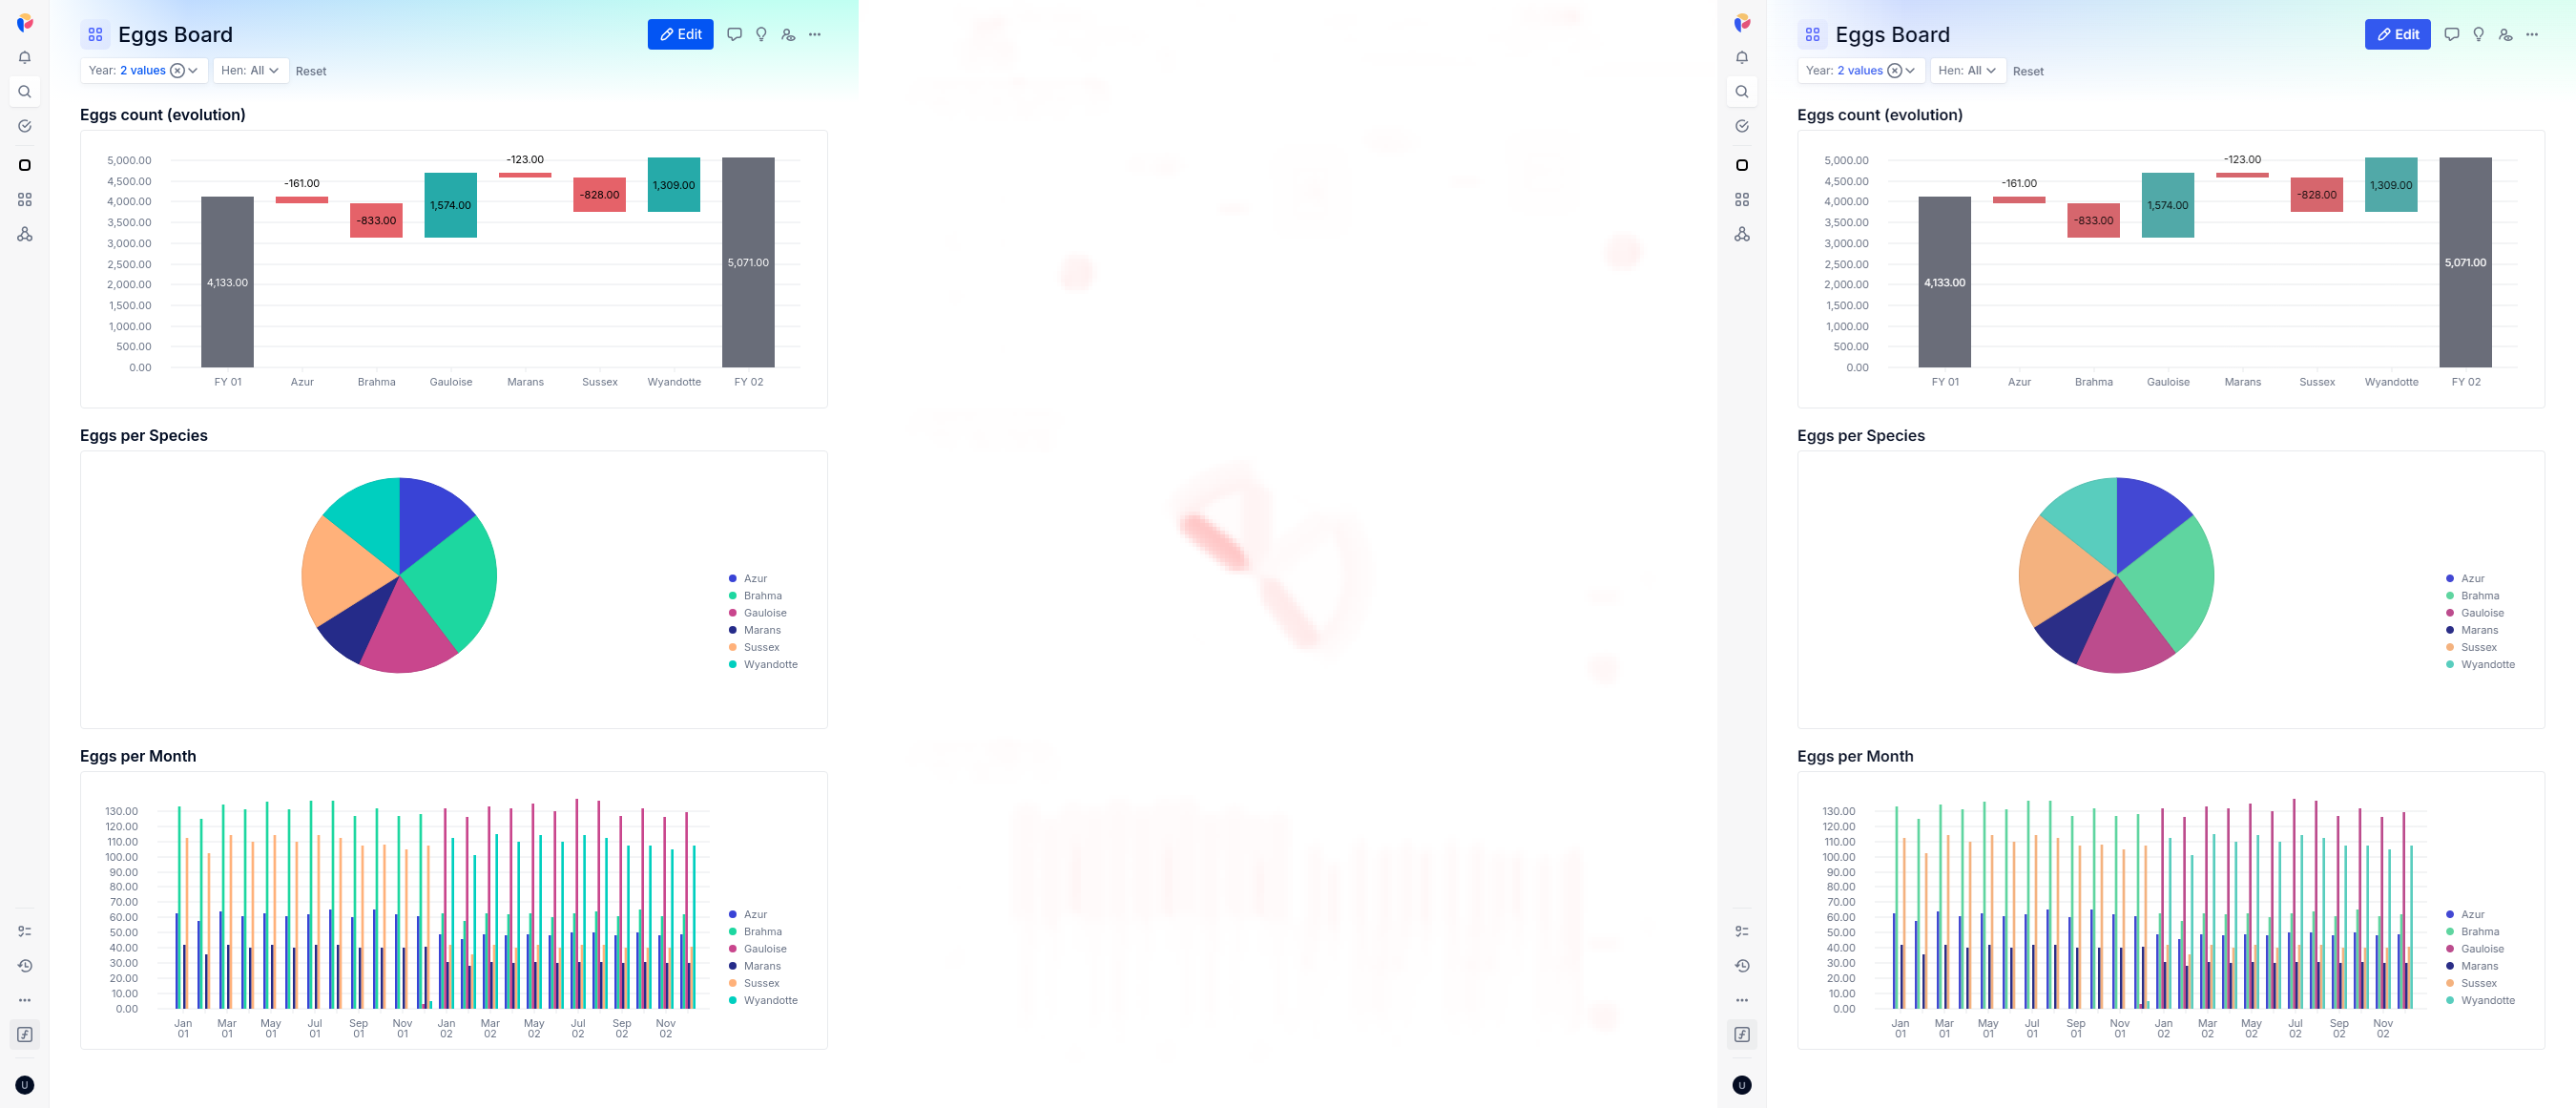The image size is (2576, 1108).
Task: Toggle Wyandotte in left Eggs per Month legend
Action: pos(763,999)
